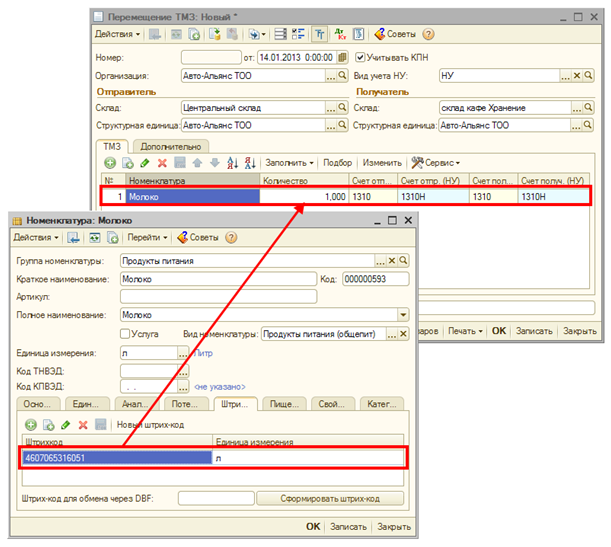Click green add row icon in ТМЗ table toolbar
Image resolution: width=611 pixels, height=547 pixels.
[110, 162]
